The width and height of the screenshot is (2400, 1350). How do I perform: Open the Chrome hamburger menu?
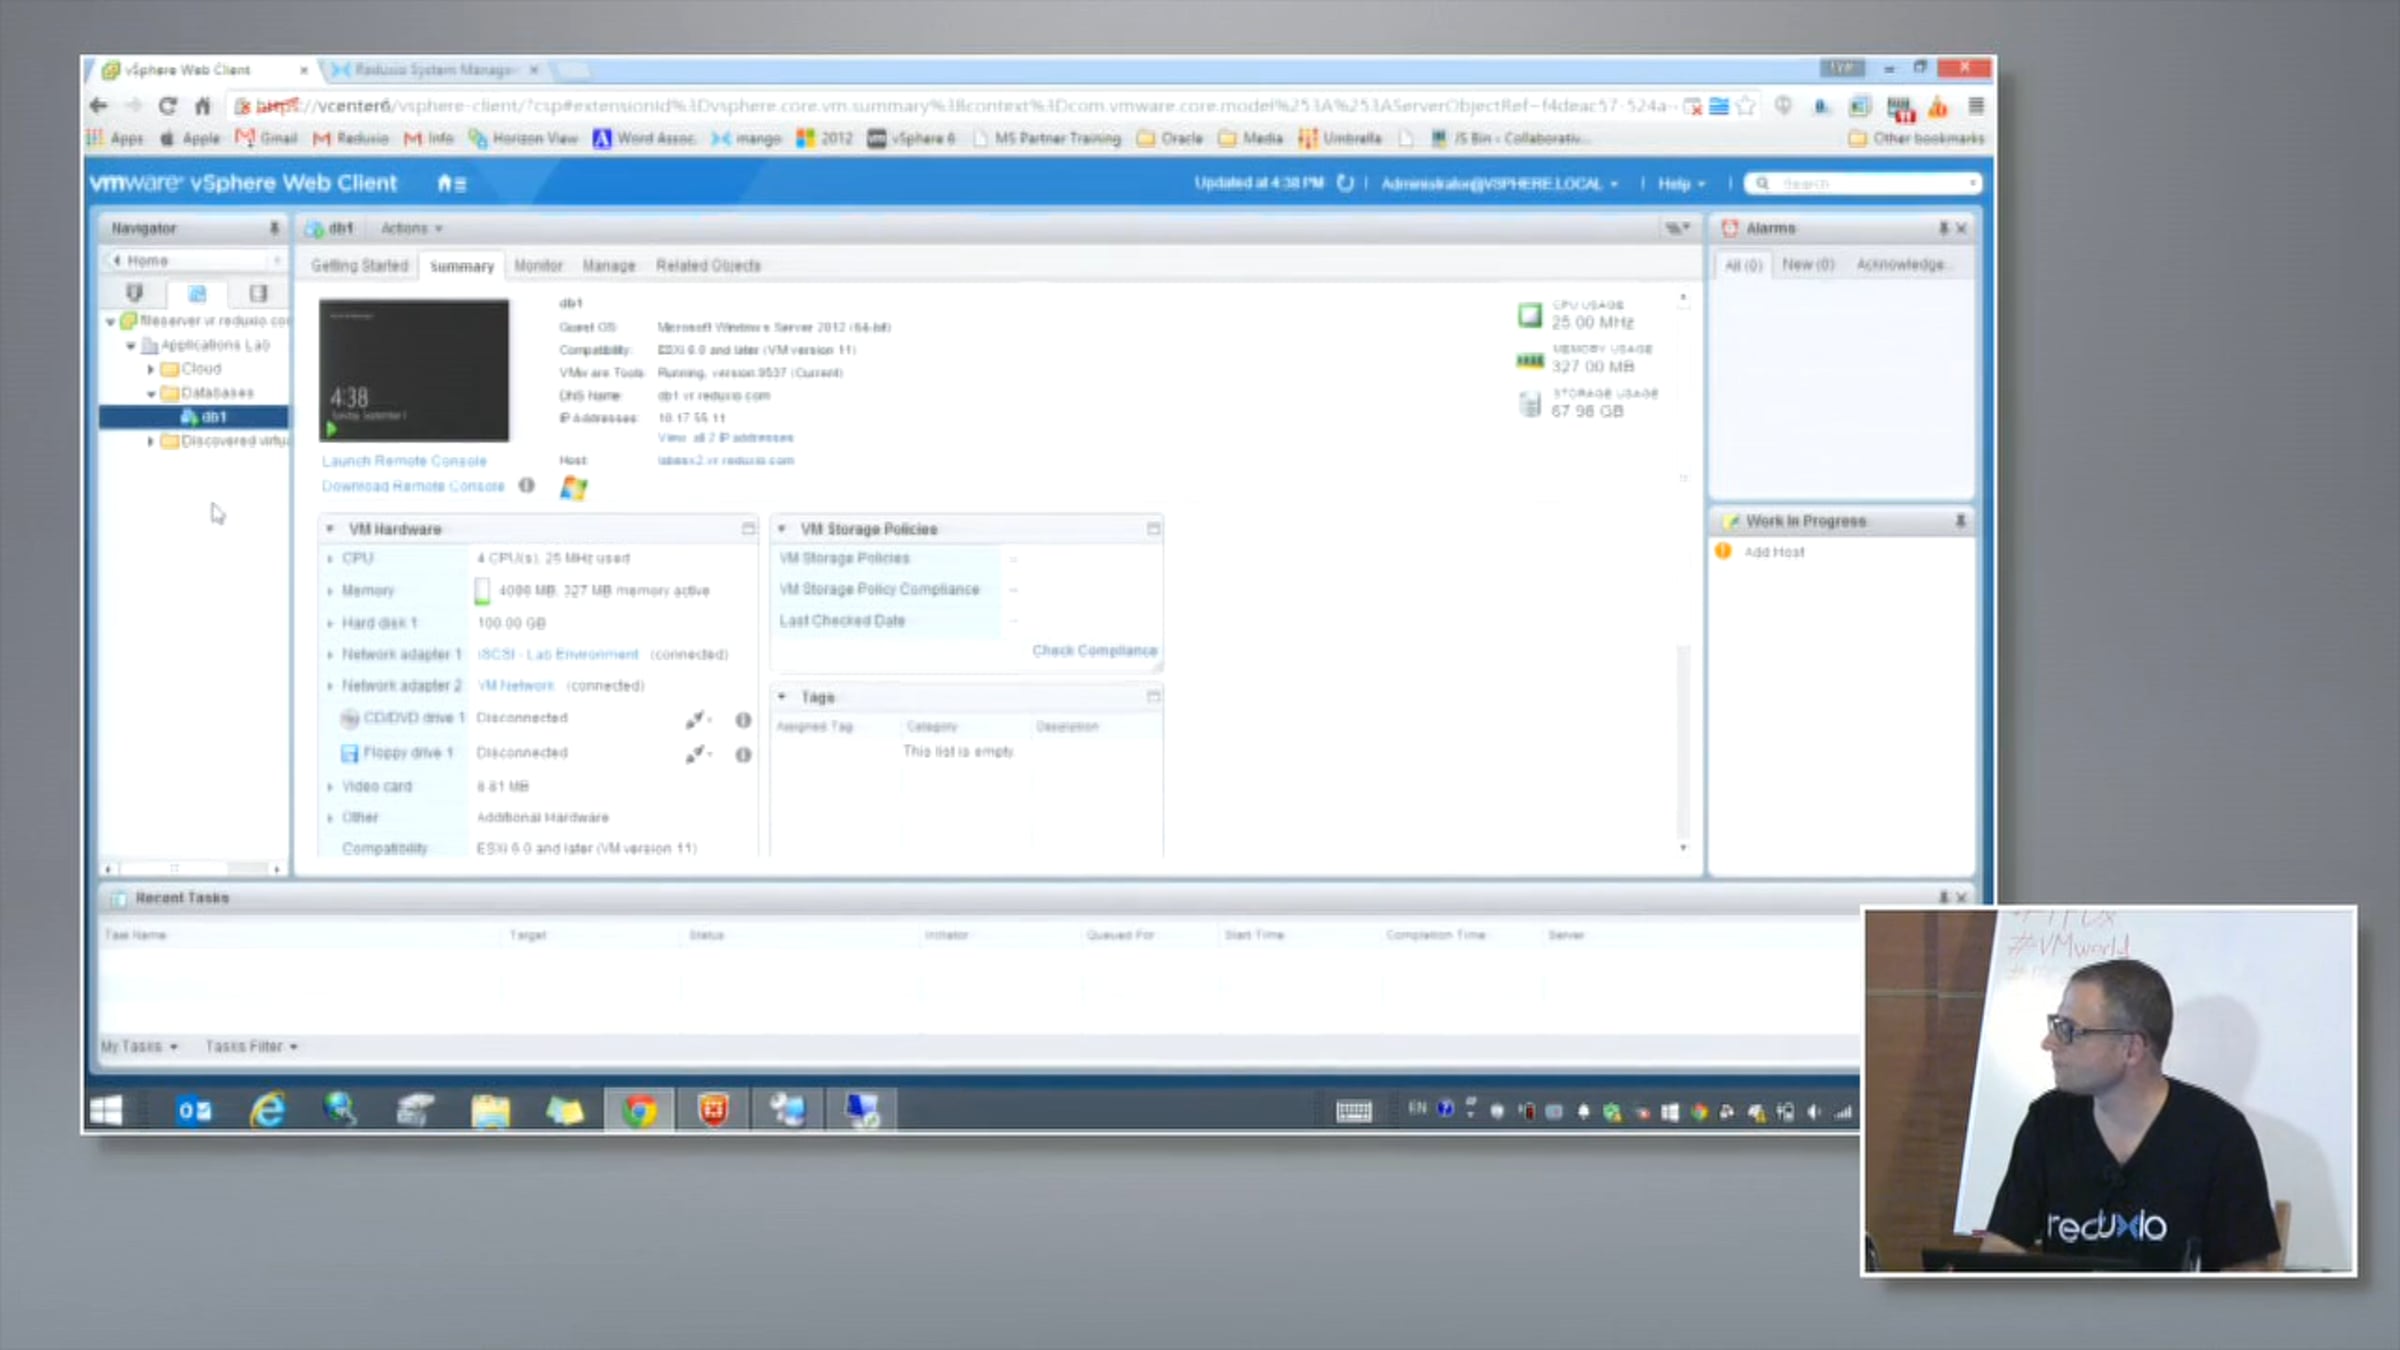tap(1976, 106)
